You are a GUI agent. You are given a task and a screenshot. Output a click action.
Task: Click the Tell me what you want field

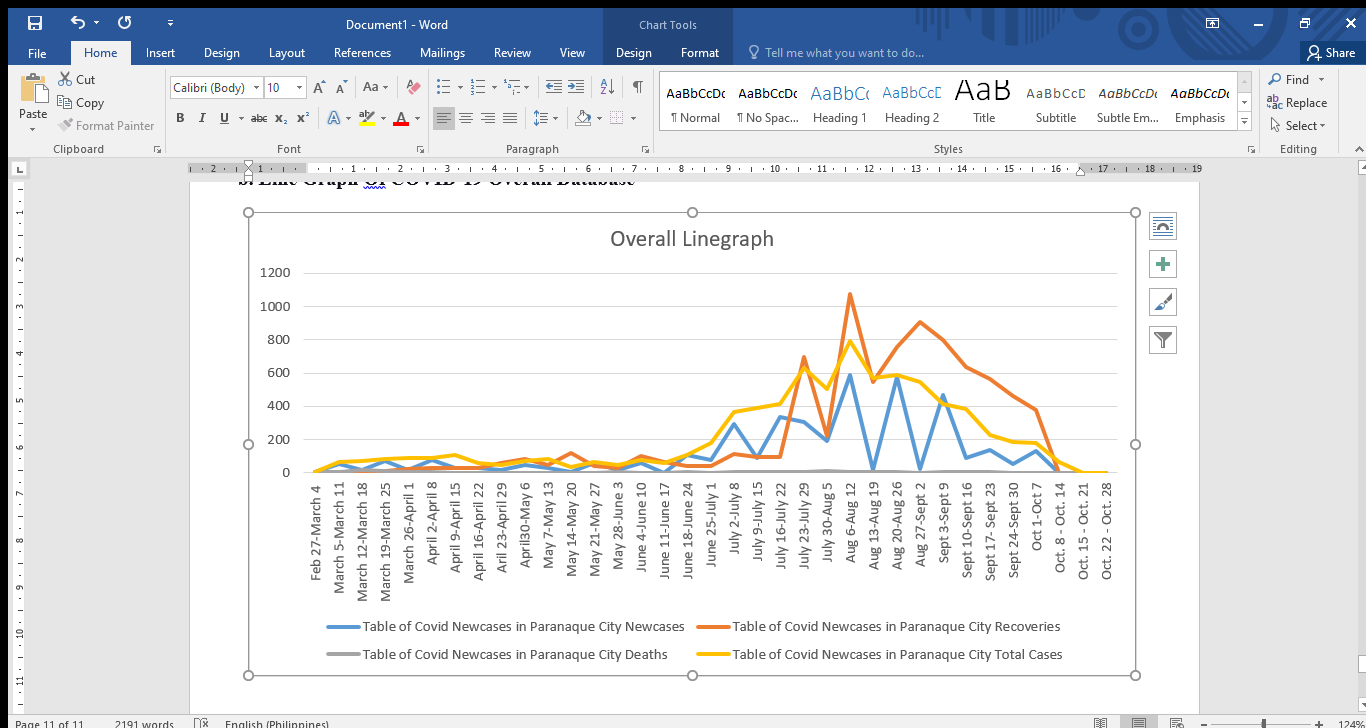[844, 53]
